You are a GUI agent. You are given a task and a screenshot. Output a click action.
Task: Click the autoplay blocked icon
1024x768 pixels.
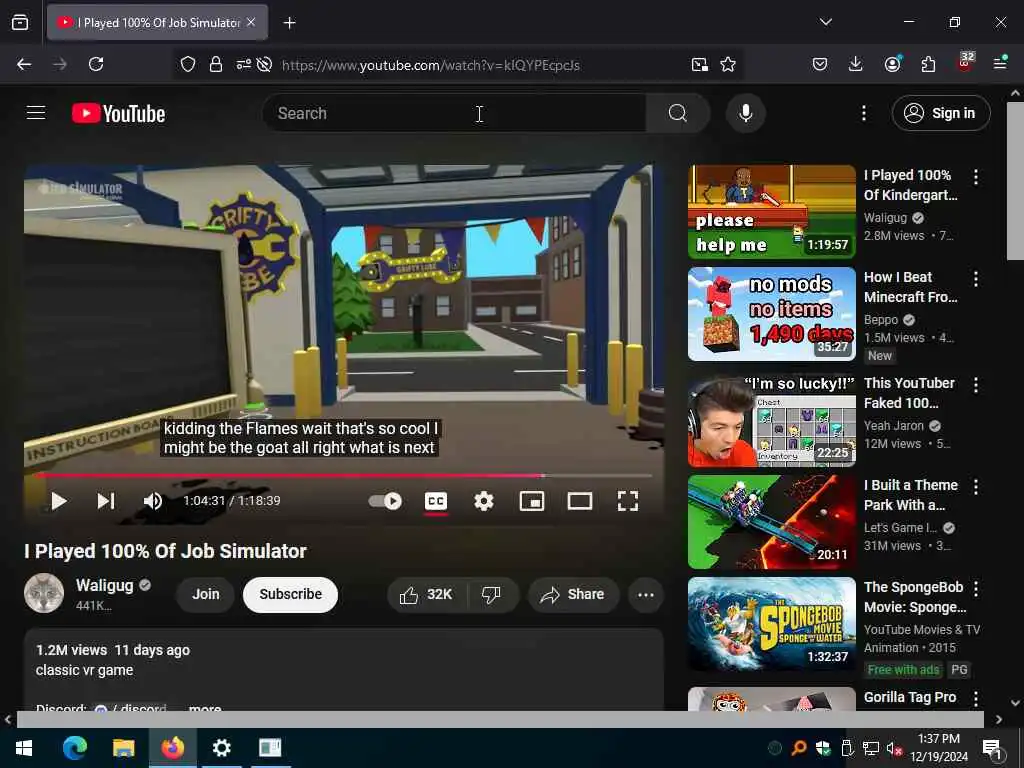point(264,64)
